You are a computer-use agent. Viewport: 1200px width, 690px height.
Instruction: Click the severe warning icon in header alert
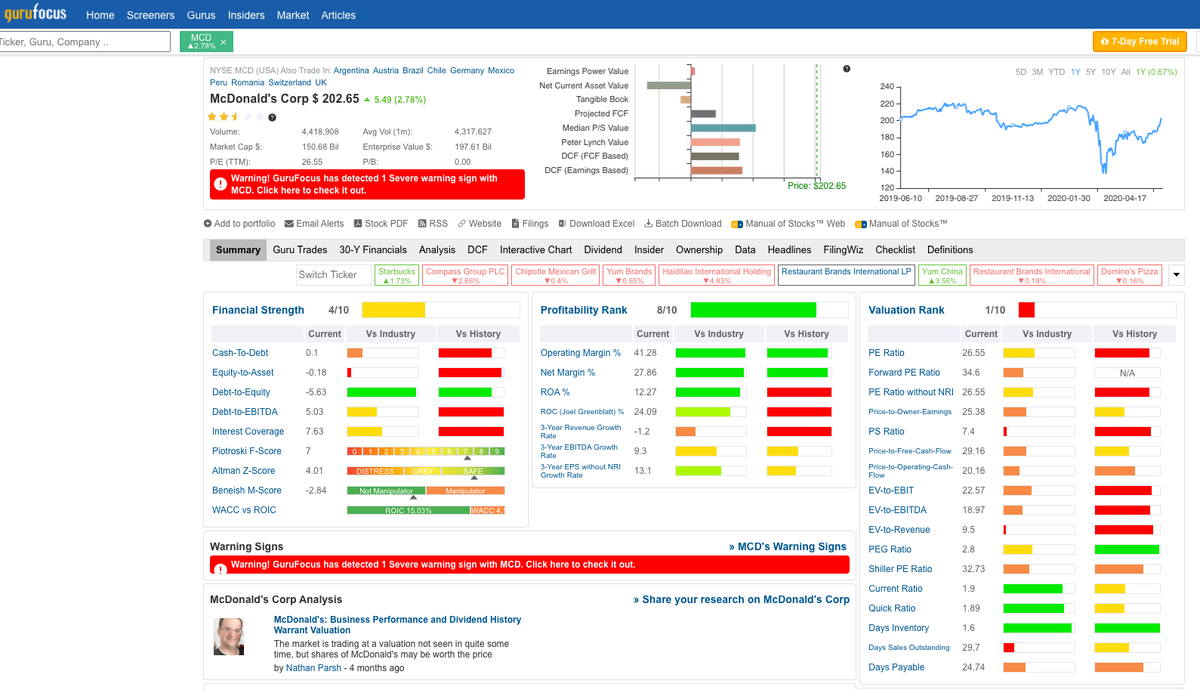(x=220, y=185)
